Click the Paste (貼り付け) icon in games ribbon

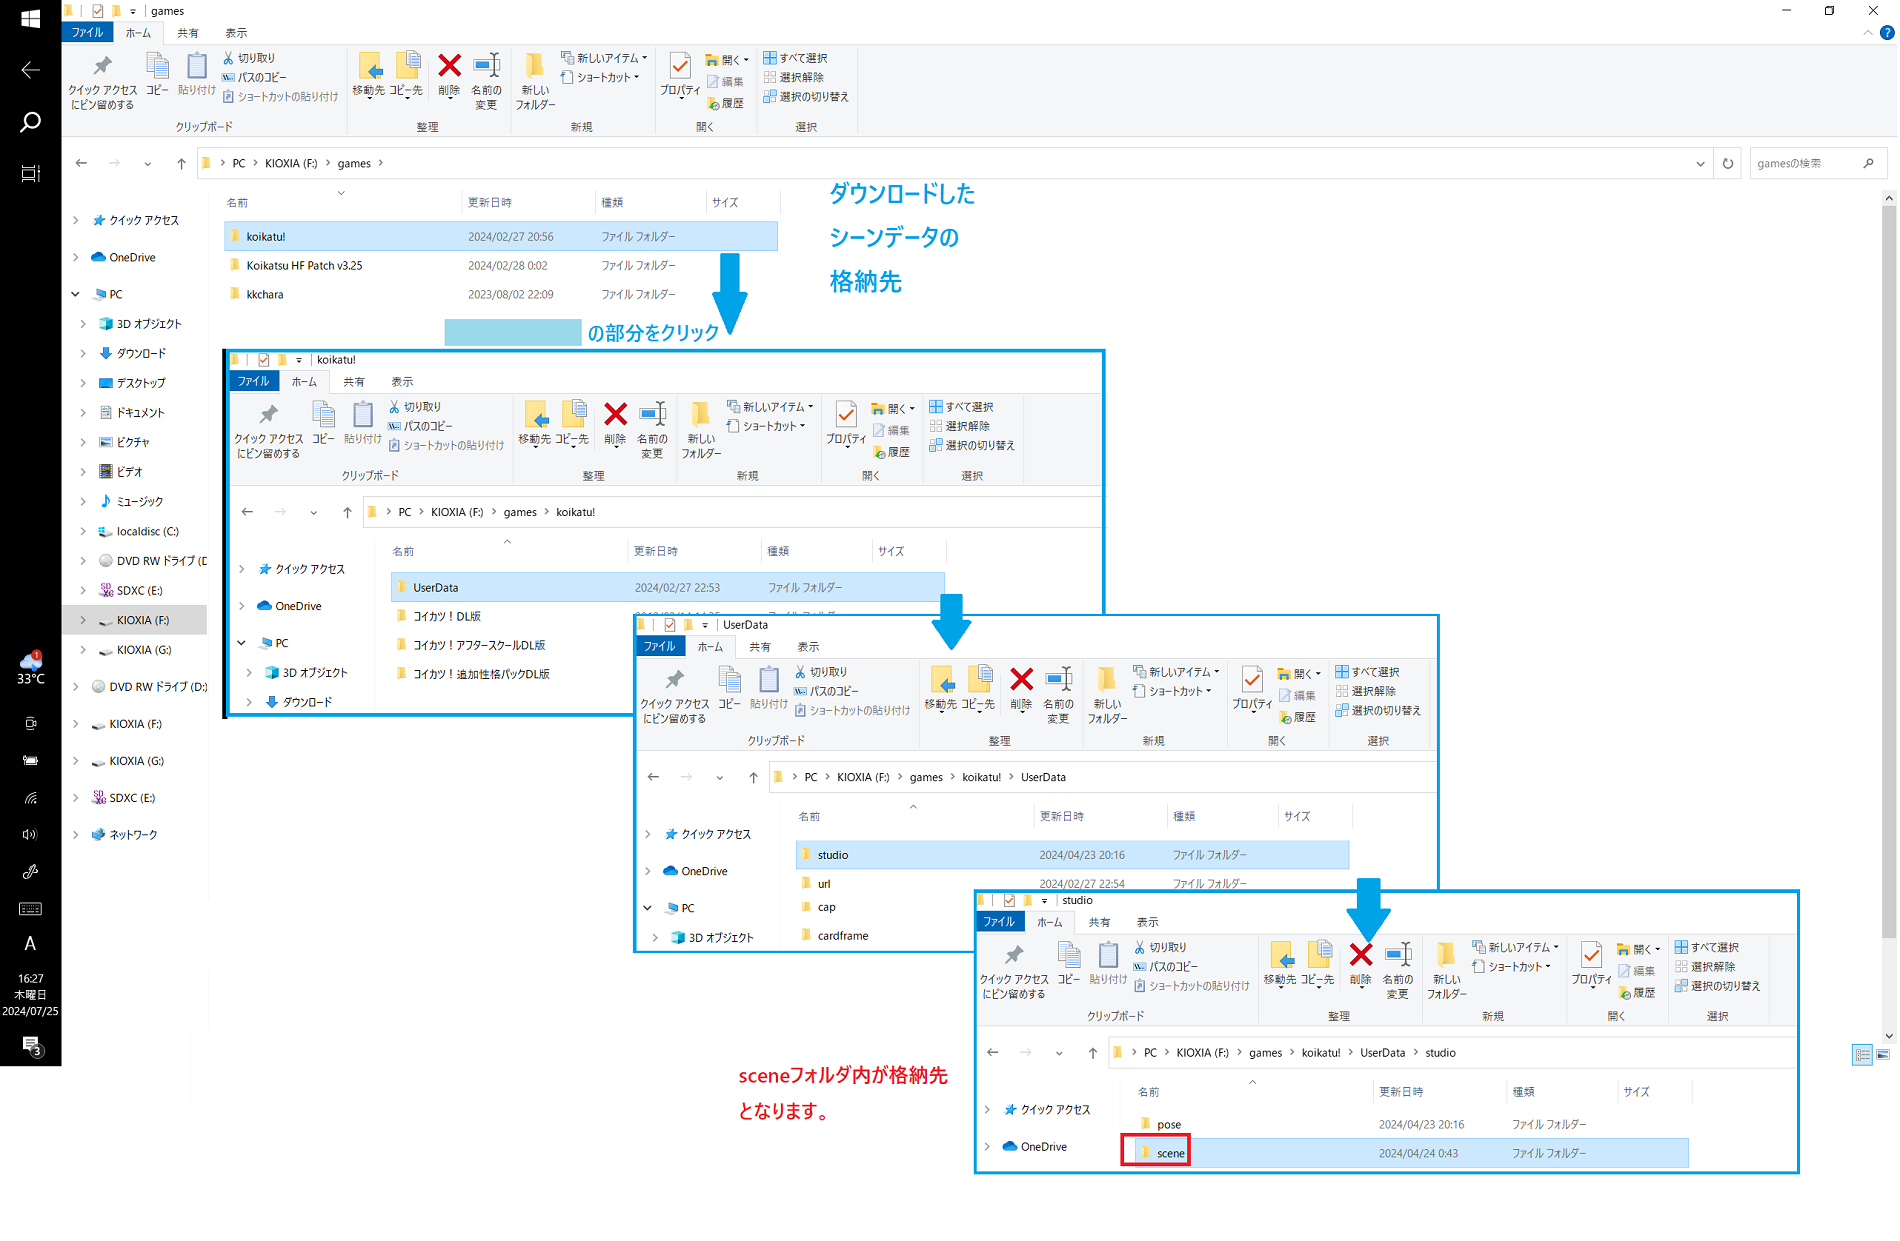[197, 75]
